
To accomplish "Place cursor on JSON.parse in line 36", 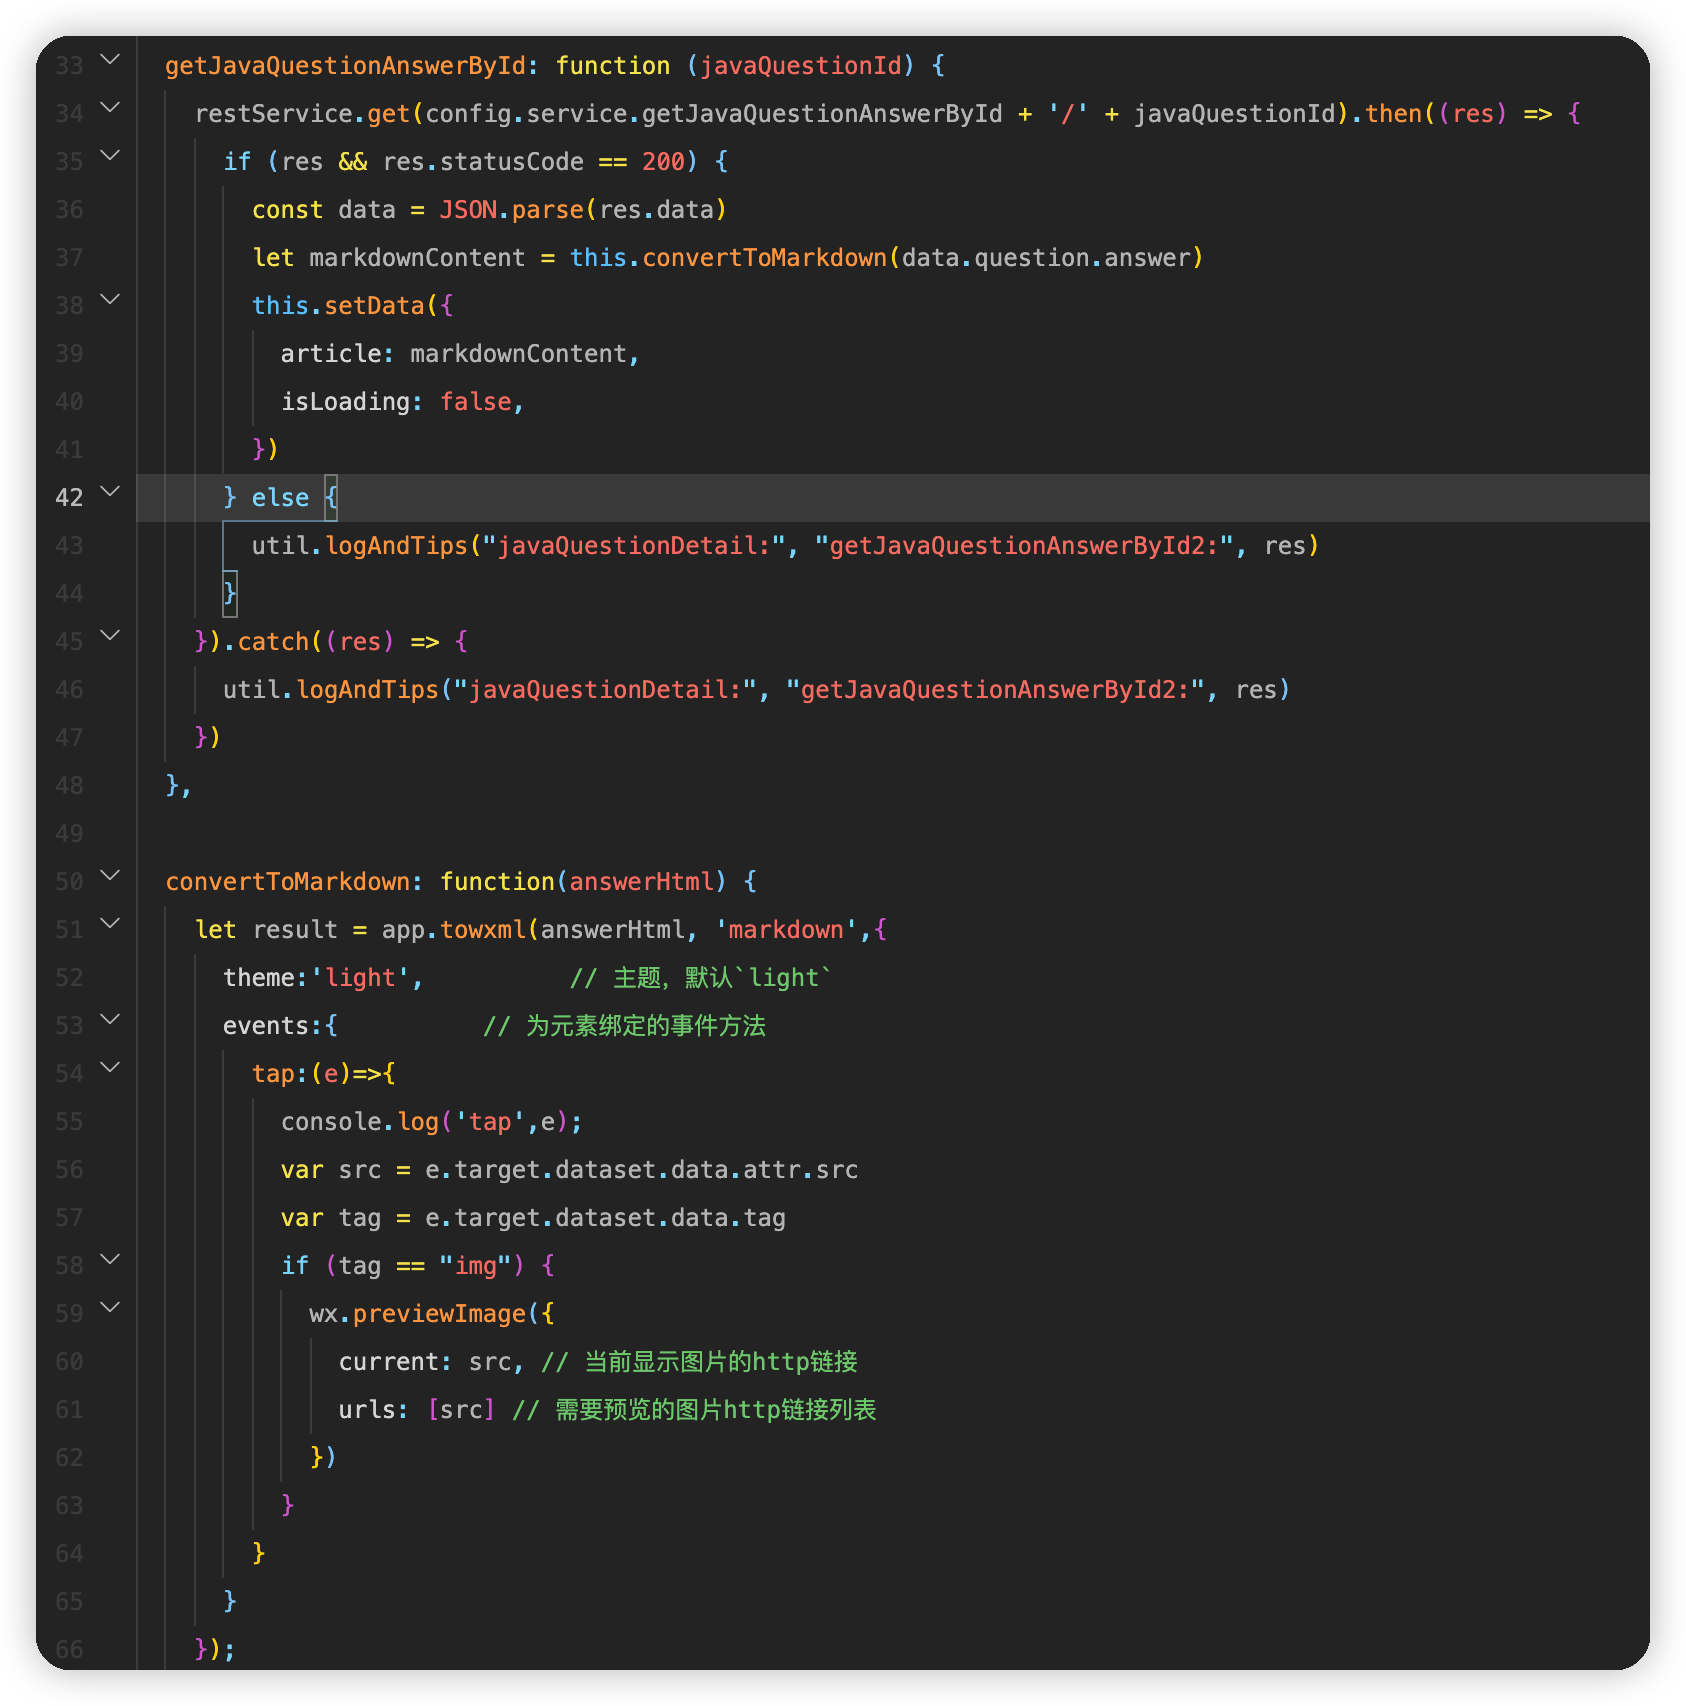I will 511,210.
